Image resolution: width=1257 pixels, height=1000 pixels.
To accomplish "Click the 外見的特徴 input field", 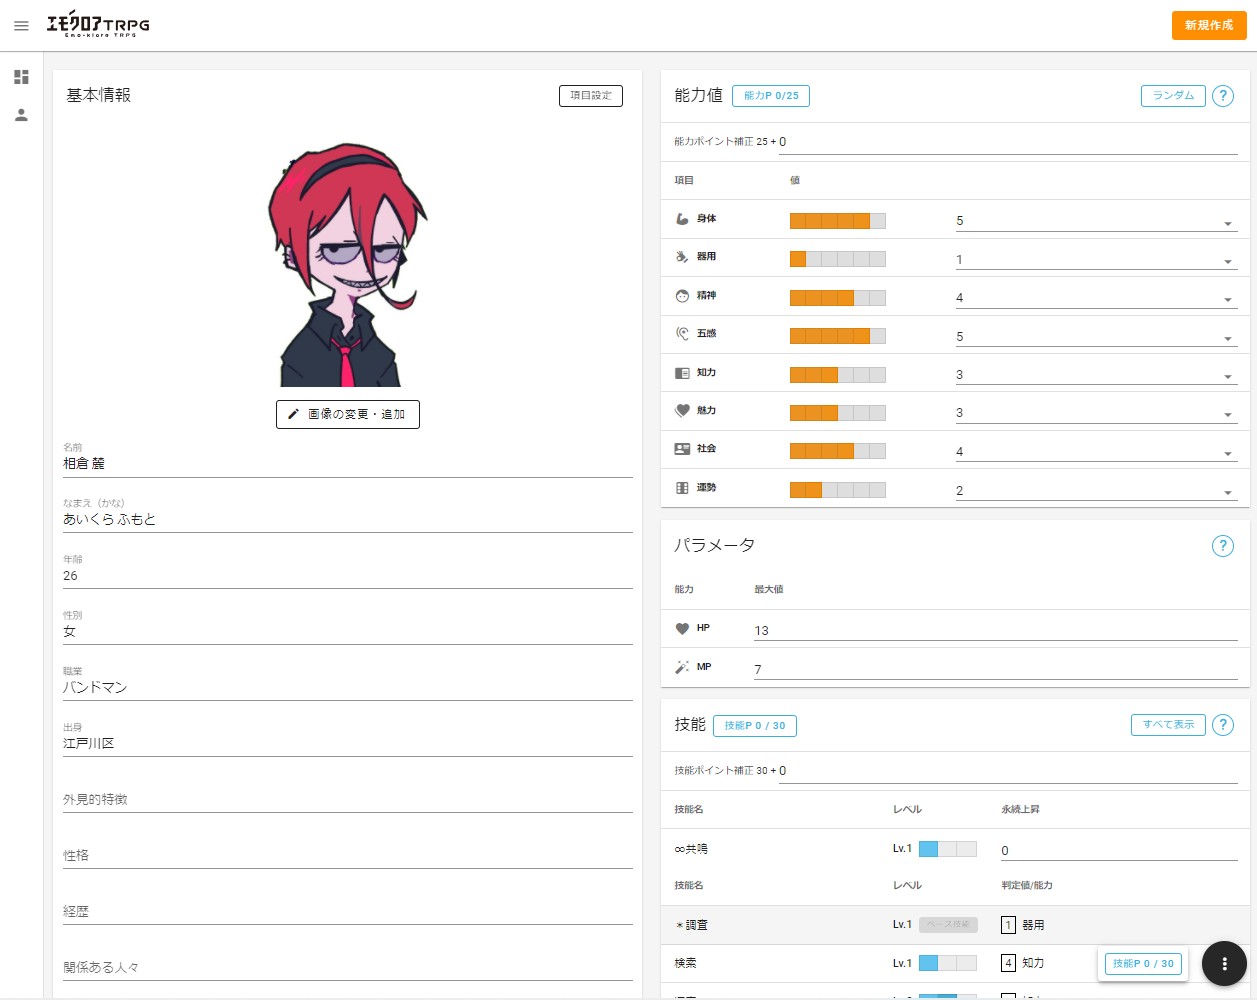I will (347, 800).
